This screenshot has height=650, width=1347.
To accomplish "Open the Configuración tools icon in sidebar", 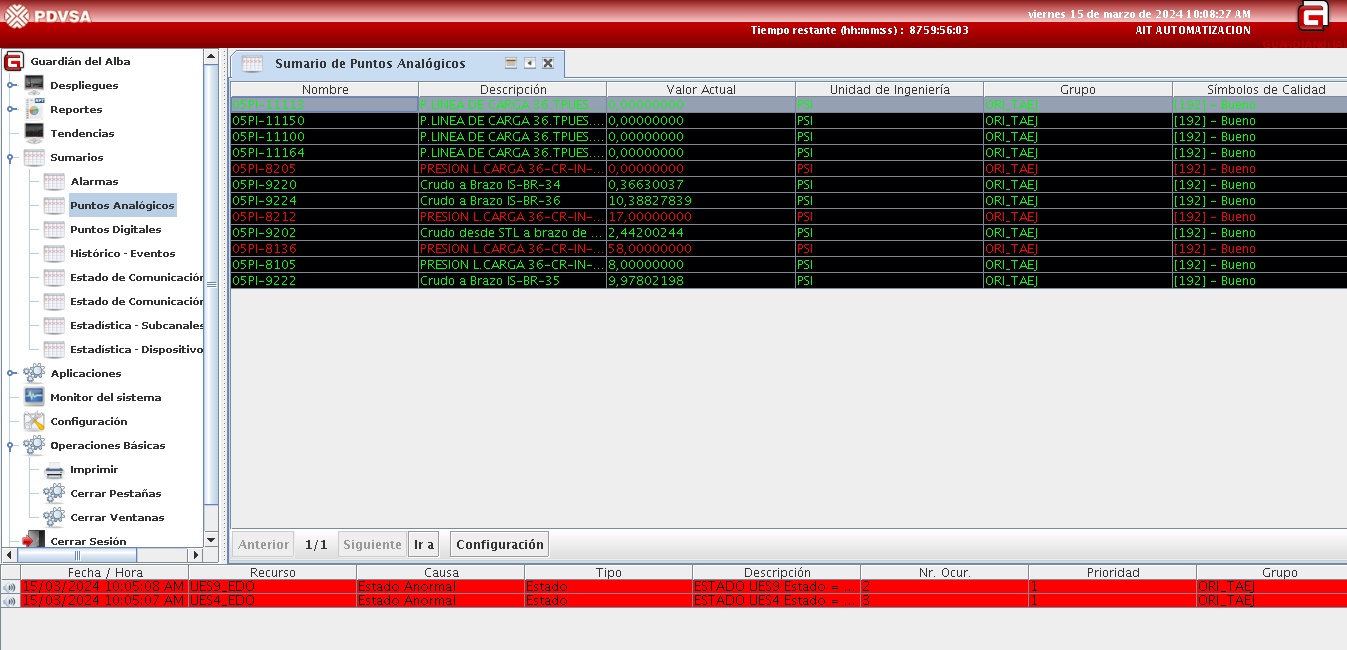I will click(34, 421).
